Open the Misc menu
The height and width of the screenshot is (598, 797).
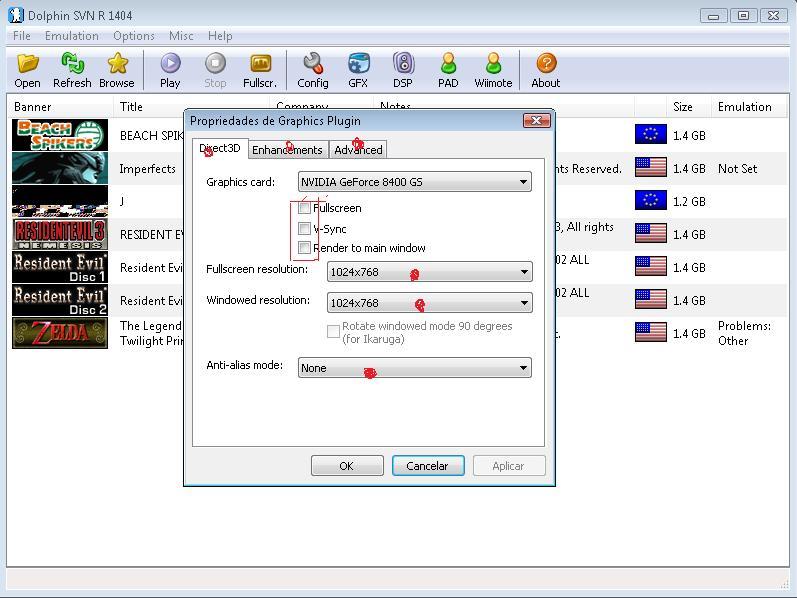click(x=181, y=36)
